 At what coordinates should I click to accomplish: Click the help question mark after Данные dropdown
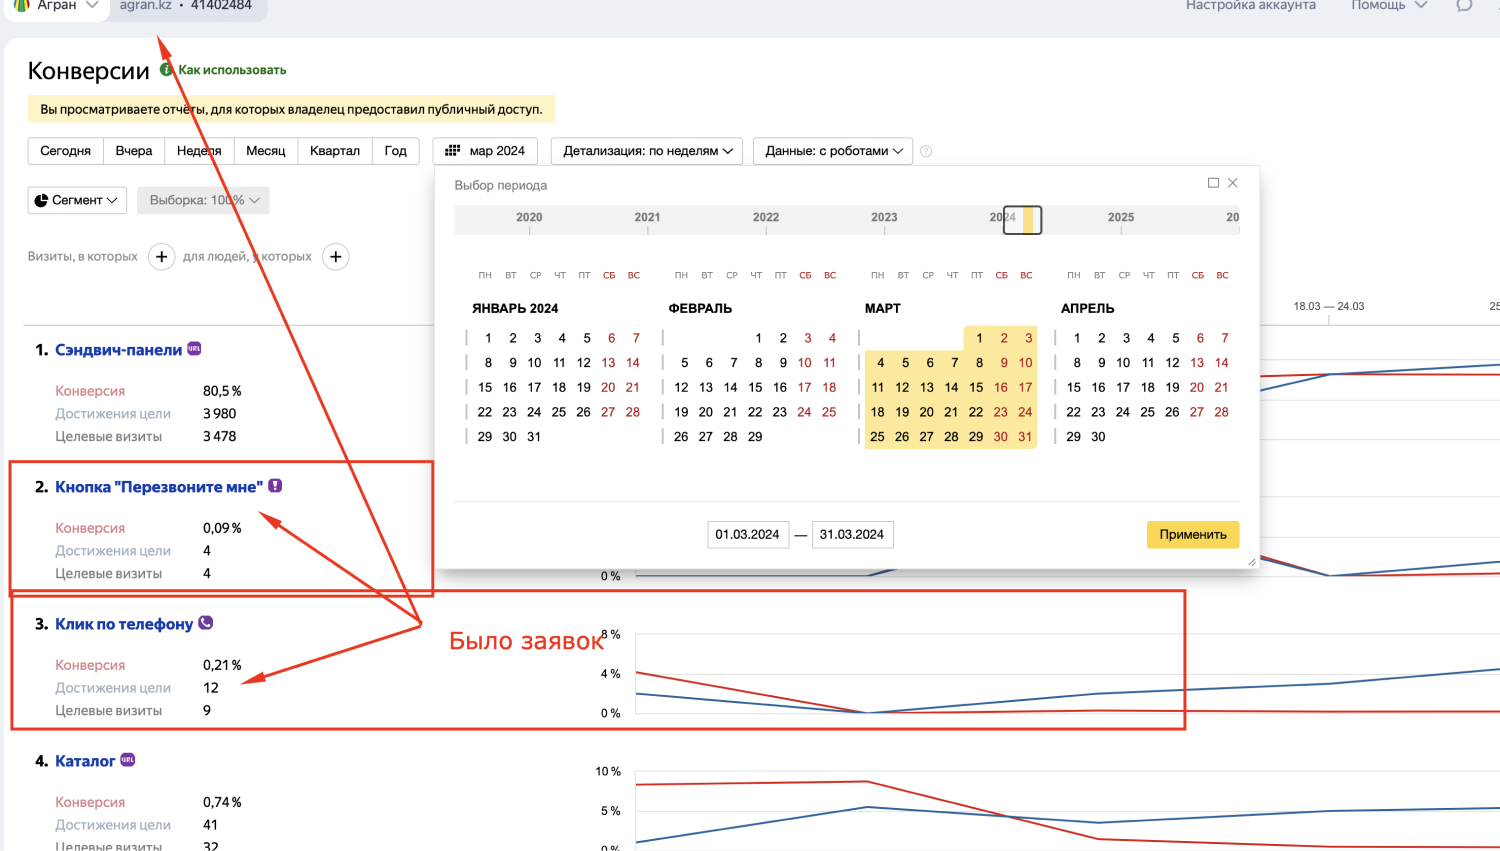pos(926,151)
